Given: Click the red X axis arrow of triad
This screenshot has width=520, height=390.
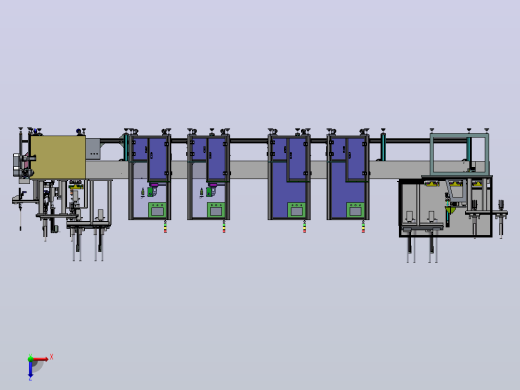Looking at the screenshot, I should (41, 359).
